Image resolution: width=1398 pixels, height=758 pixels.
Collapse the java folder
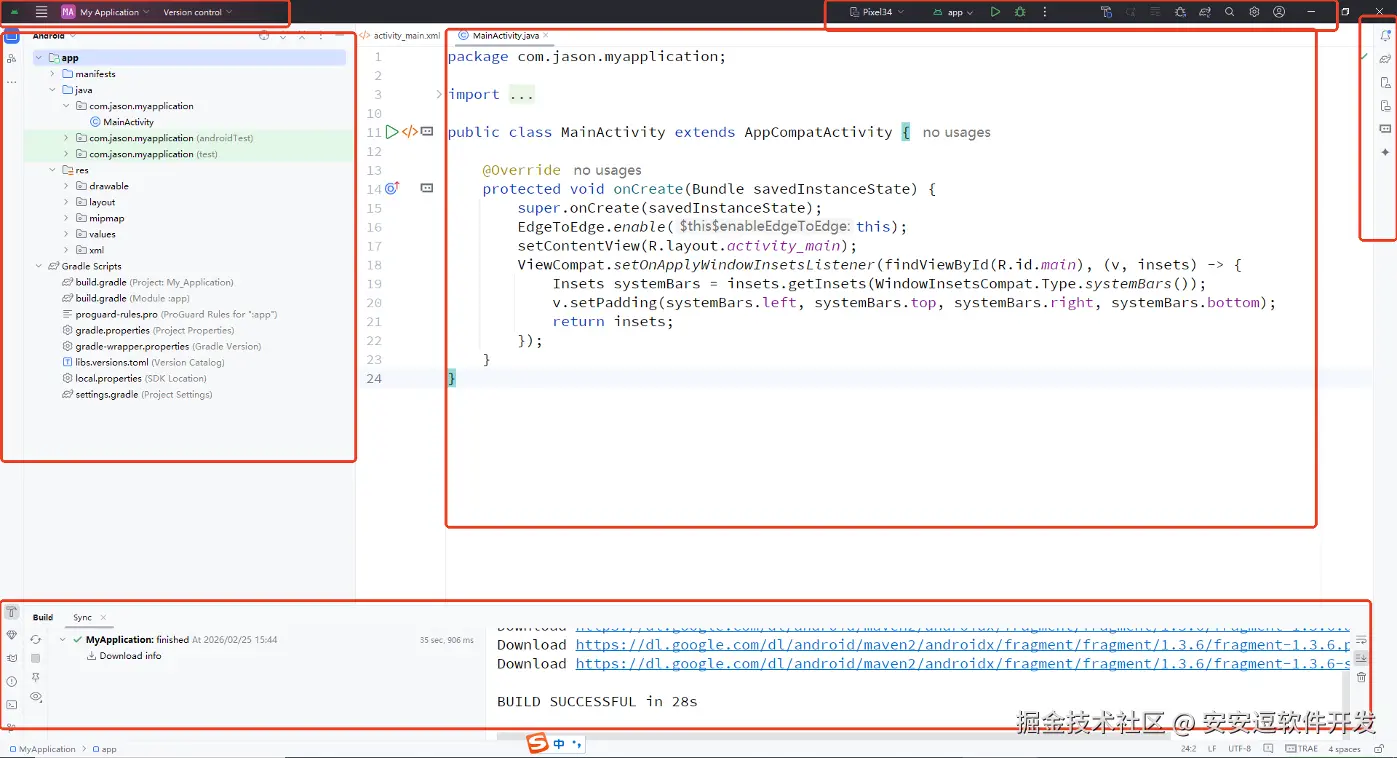pos(52,90)
